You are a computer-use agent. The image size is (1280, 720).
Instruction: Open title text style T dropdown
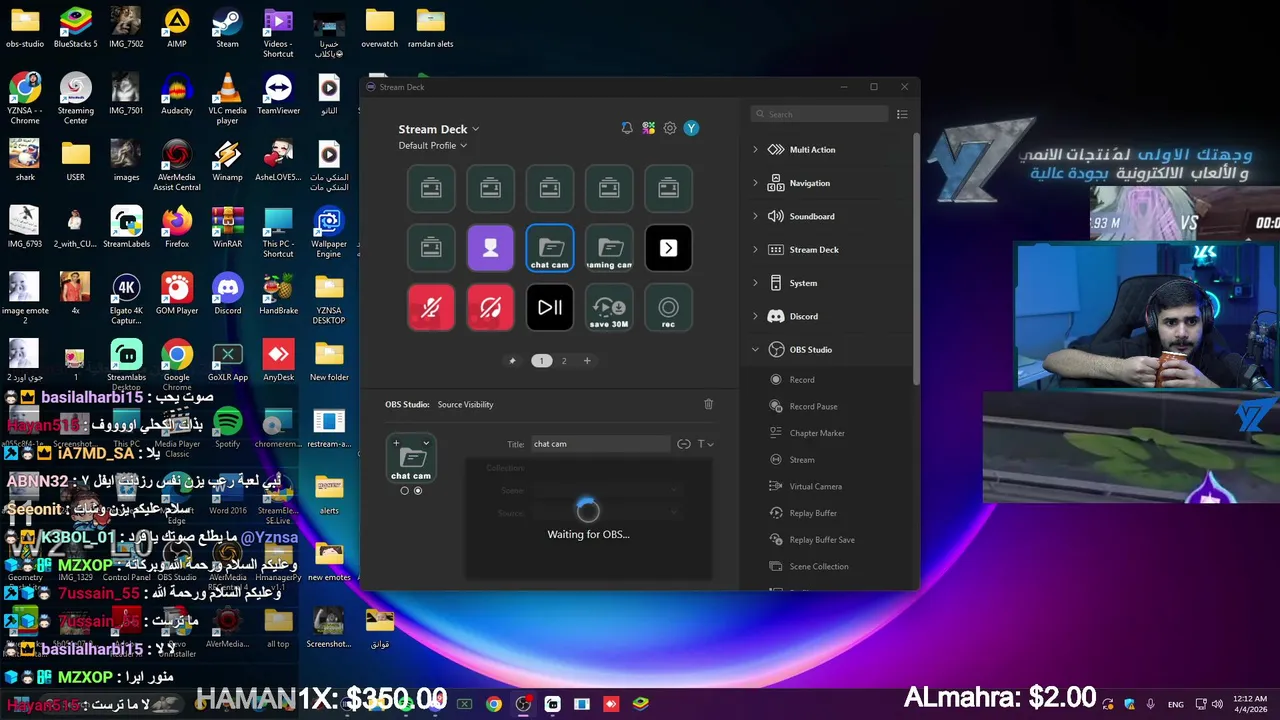click(705, 444)
